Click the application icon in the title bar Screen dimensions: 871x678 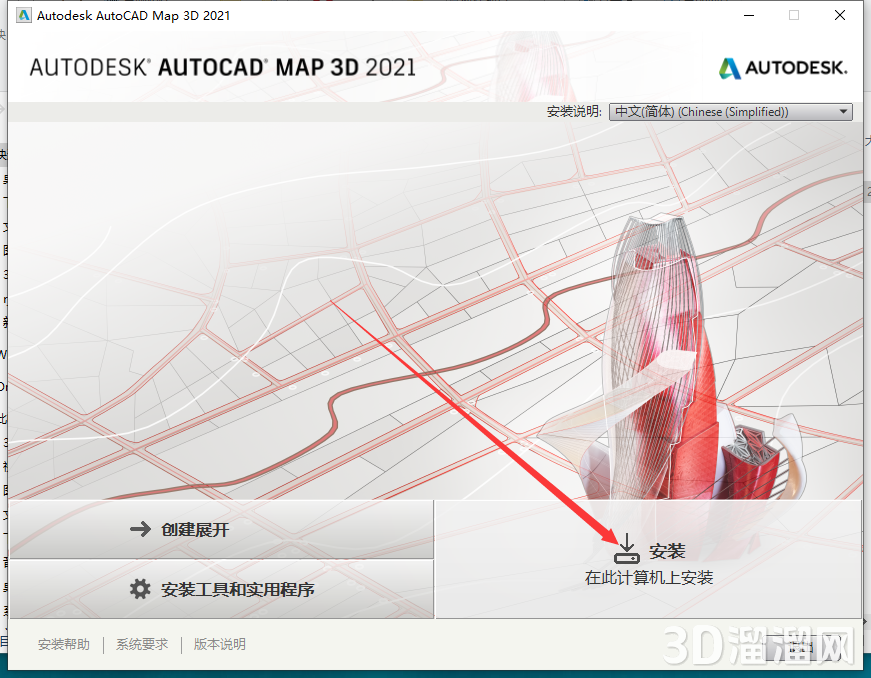pos(22,15)
